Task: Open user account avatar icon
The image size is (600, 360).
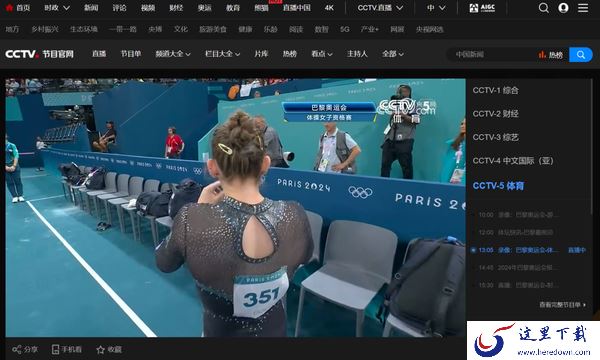Action: click(563, 8)
